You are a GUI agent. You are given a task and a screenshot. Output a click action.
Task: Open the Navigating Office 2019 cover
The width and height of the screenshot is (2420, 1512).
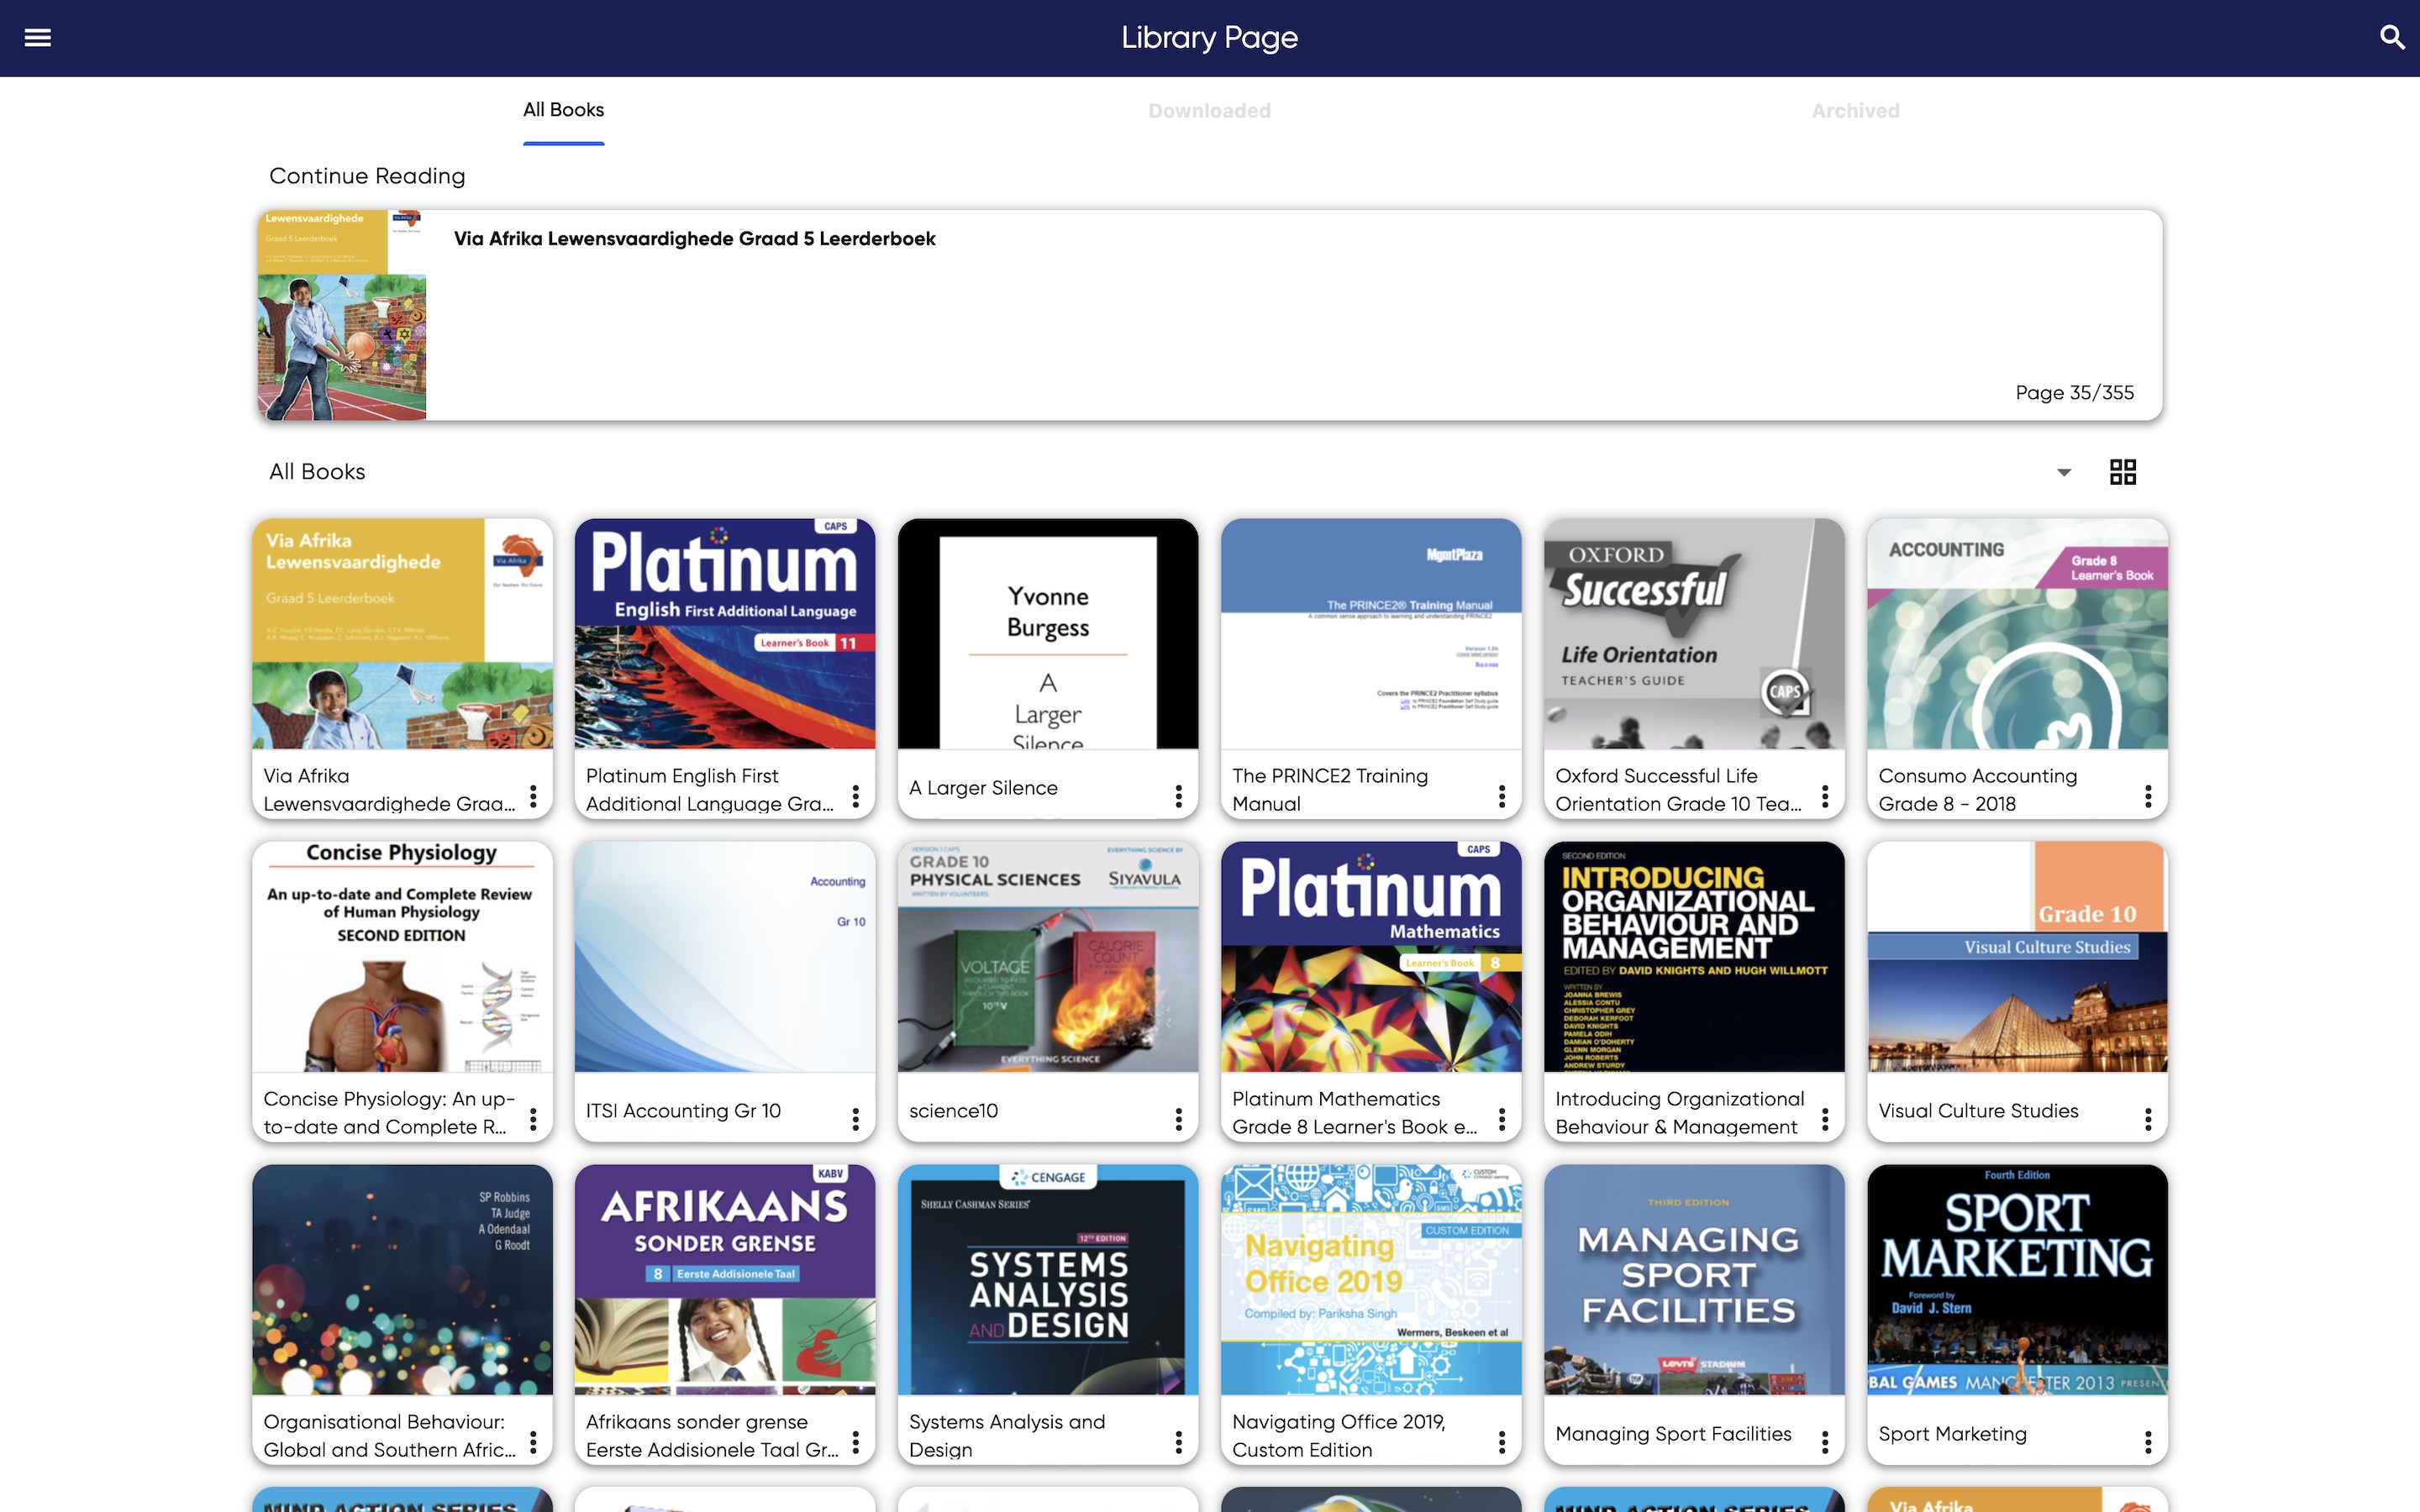[x=1370, y=1279]
